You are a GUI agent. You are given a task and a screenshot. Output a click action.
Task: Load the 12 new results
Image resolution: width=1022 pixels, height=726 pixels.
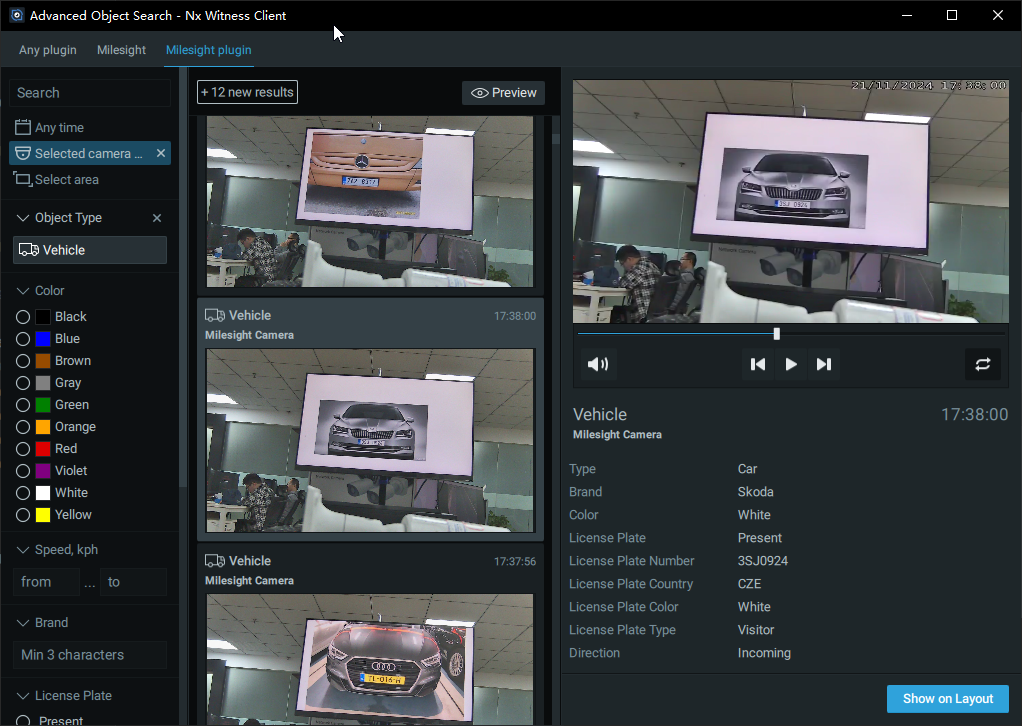point(248,92)
